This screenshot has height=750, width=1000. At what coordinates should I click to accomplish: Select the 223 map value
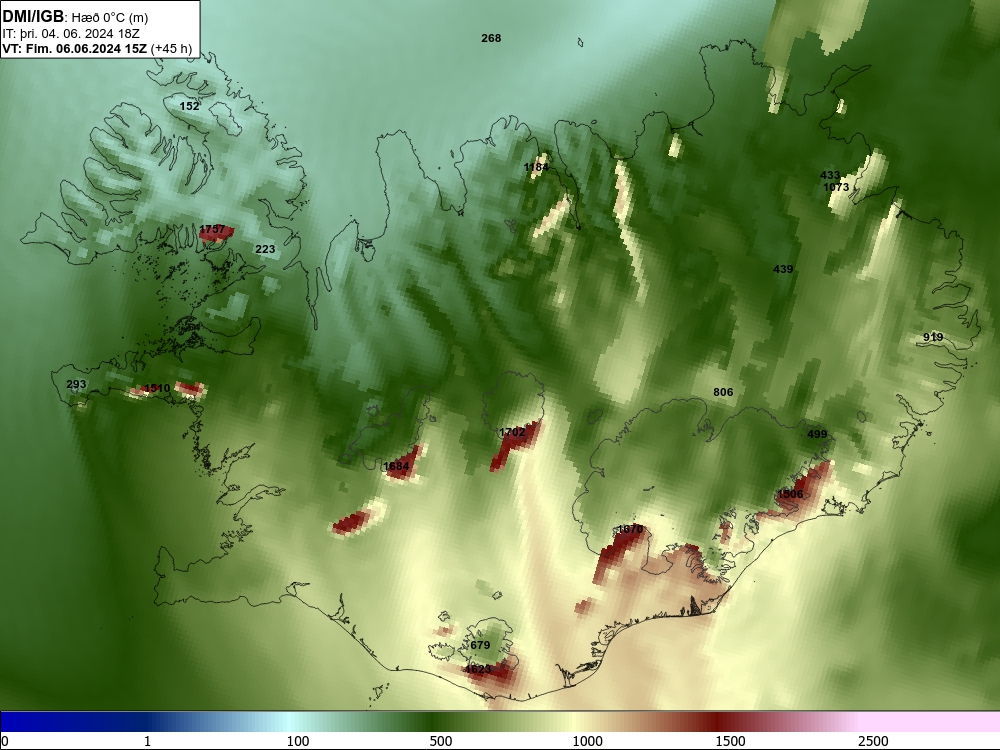point(265,249)
